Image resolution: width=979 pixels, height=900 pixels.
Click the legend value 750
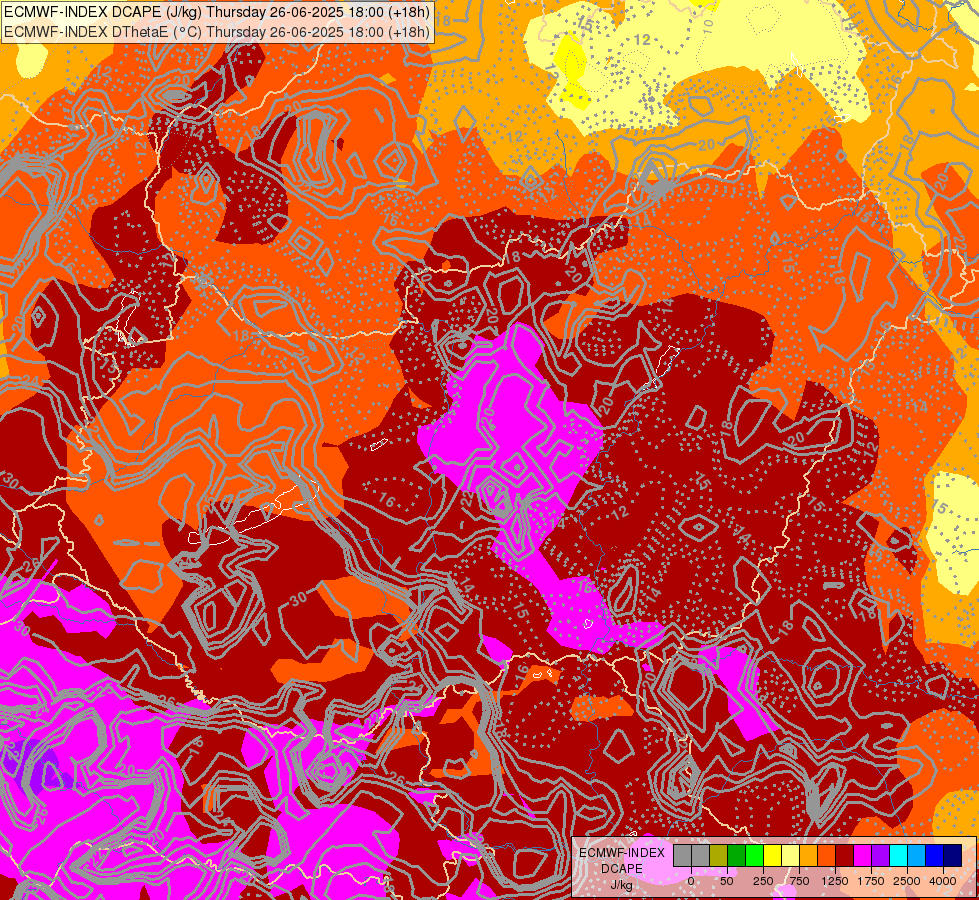[x=799, y=881]
